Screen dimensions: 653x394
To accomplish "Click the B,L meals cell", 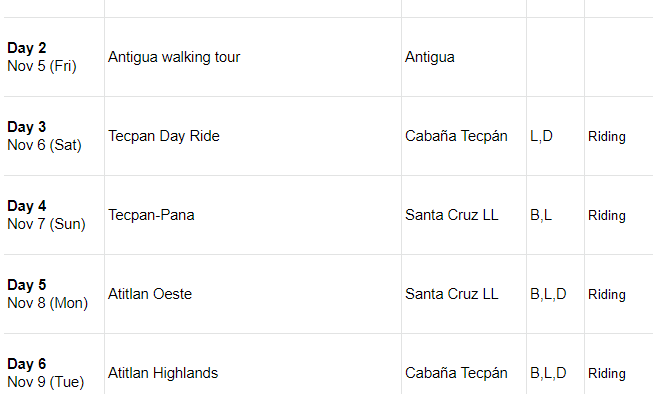I will (555, 215).
